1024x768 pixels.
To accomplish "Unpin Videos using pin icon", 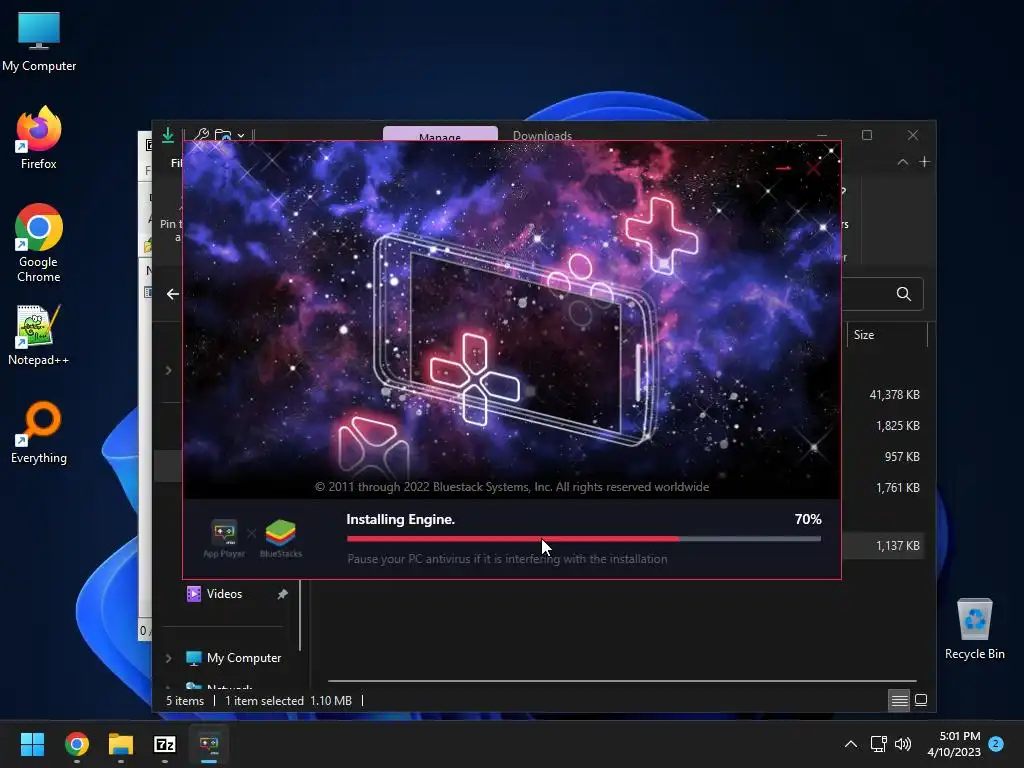I will point(282,594).
